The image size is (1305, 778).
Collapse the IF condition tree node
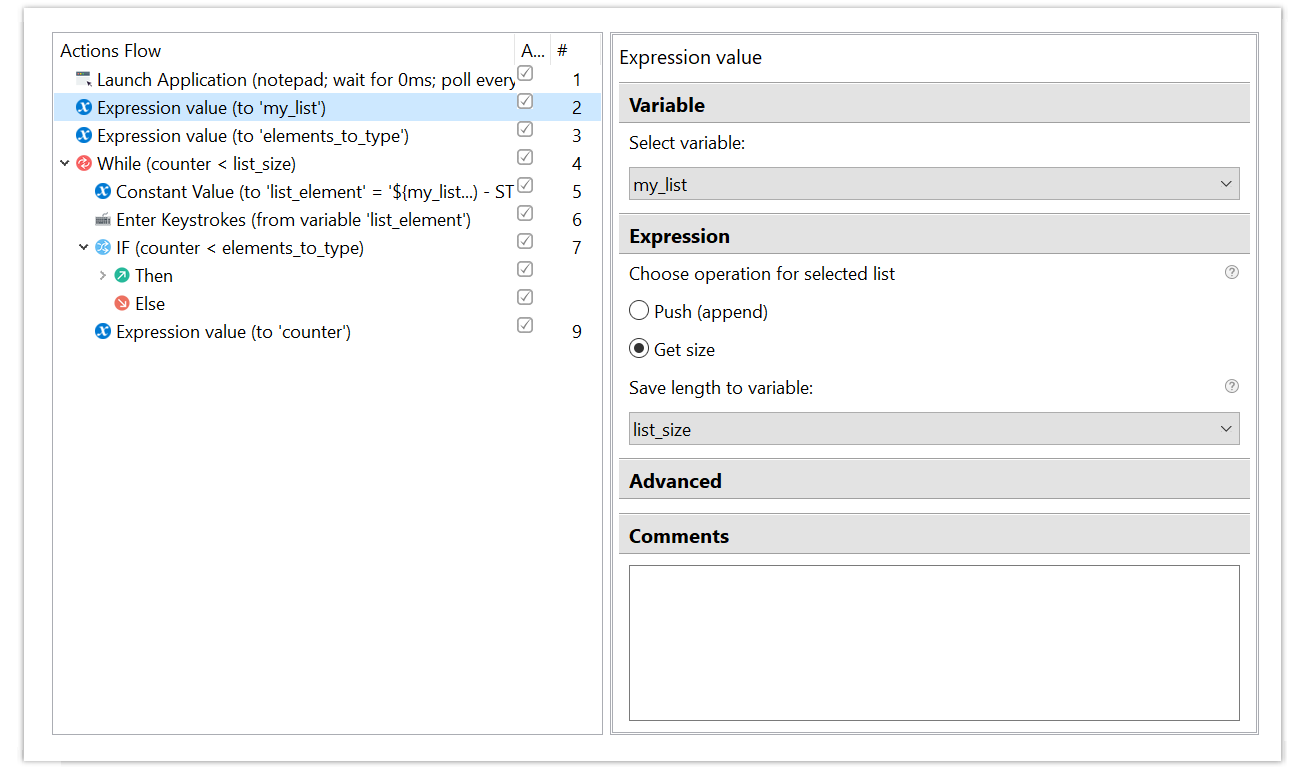(84, 247)
